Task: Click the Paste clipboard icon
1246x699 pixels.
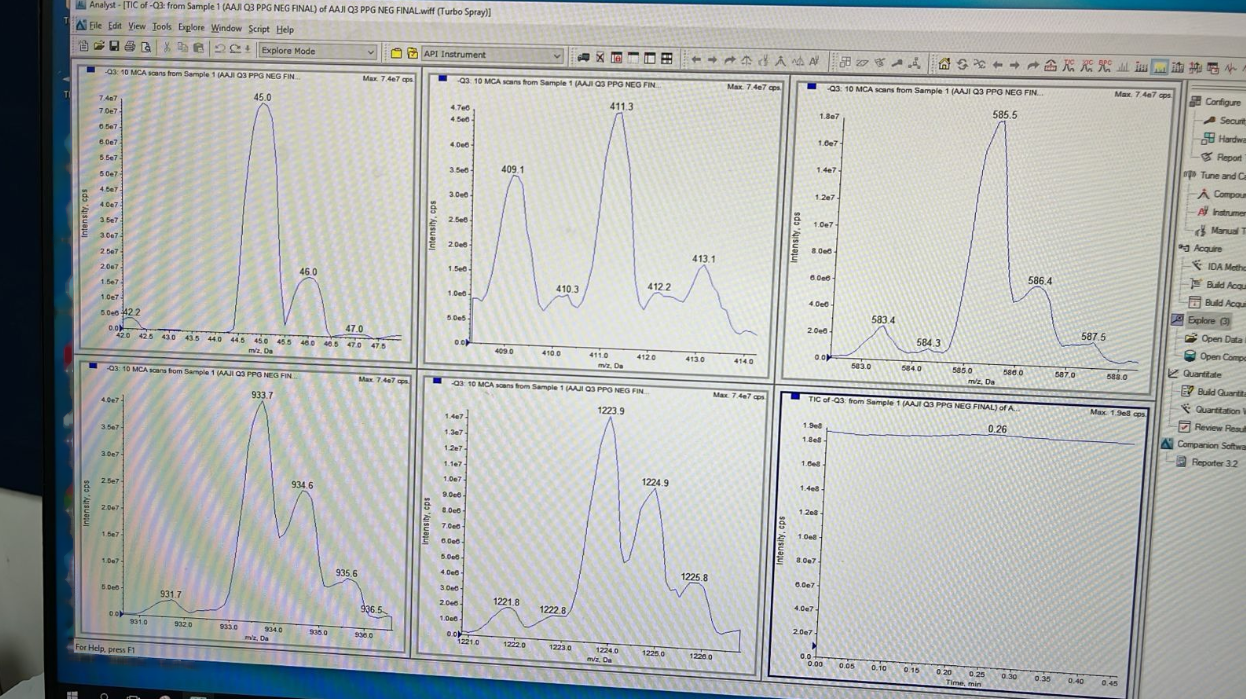Action: point(199,48)
